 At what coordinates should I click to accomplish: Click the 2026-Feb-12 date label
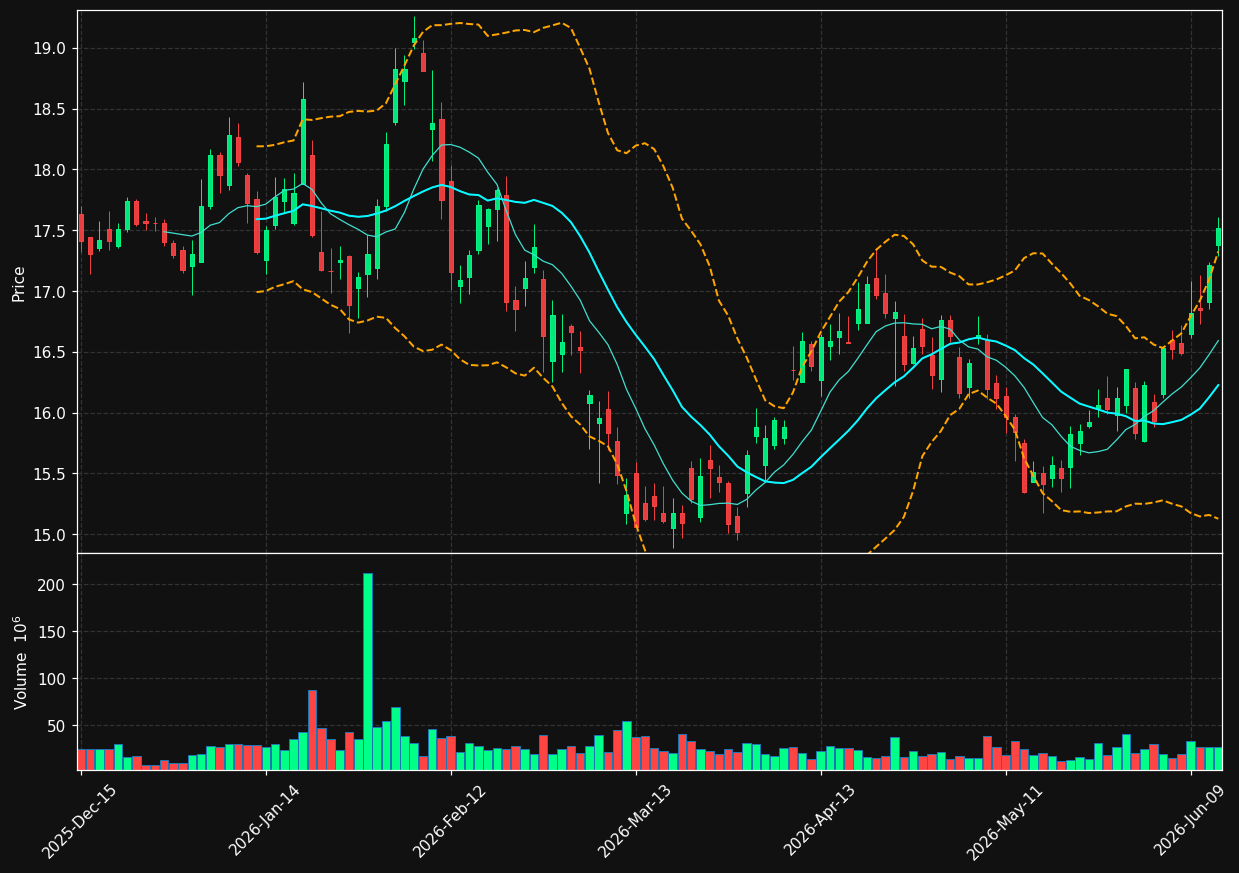tap(449, 821)
